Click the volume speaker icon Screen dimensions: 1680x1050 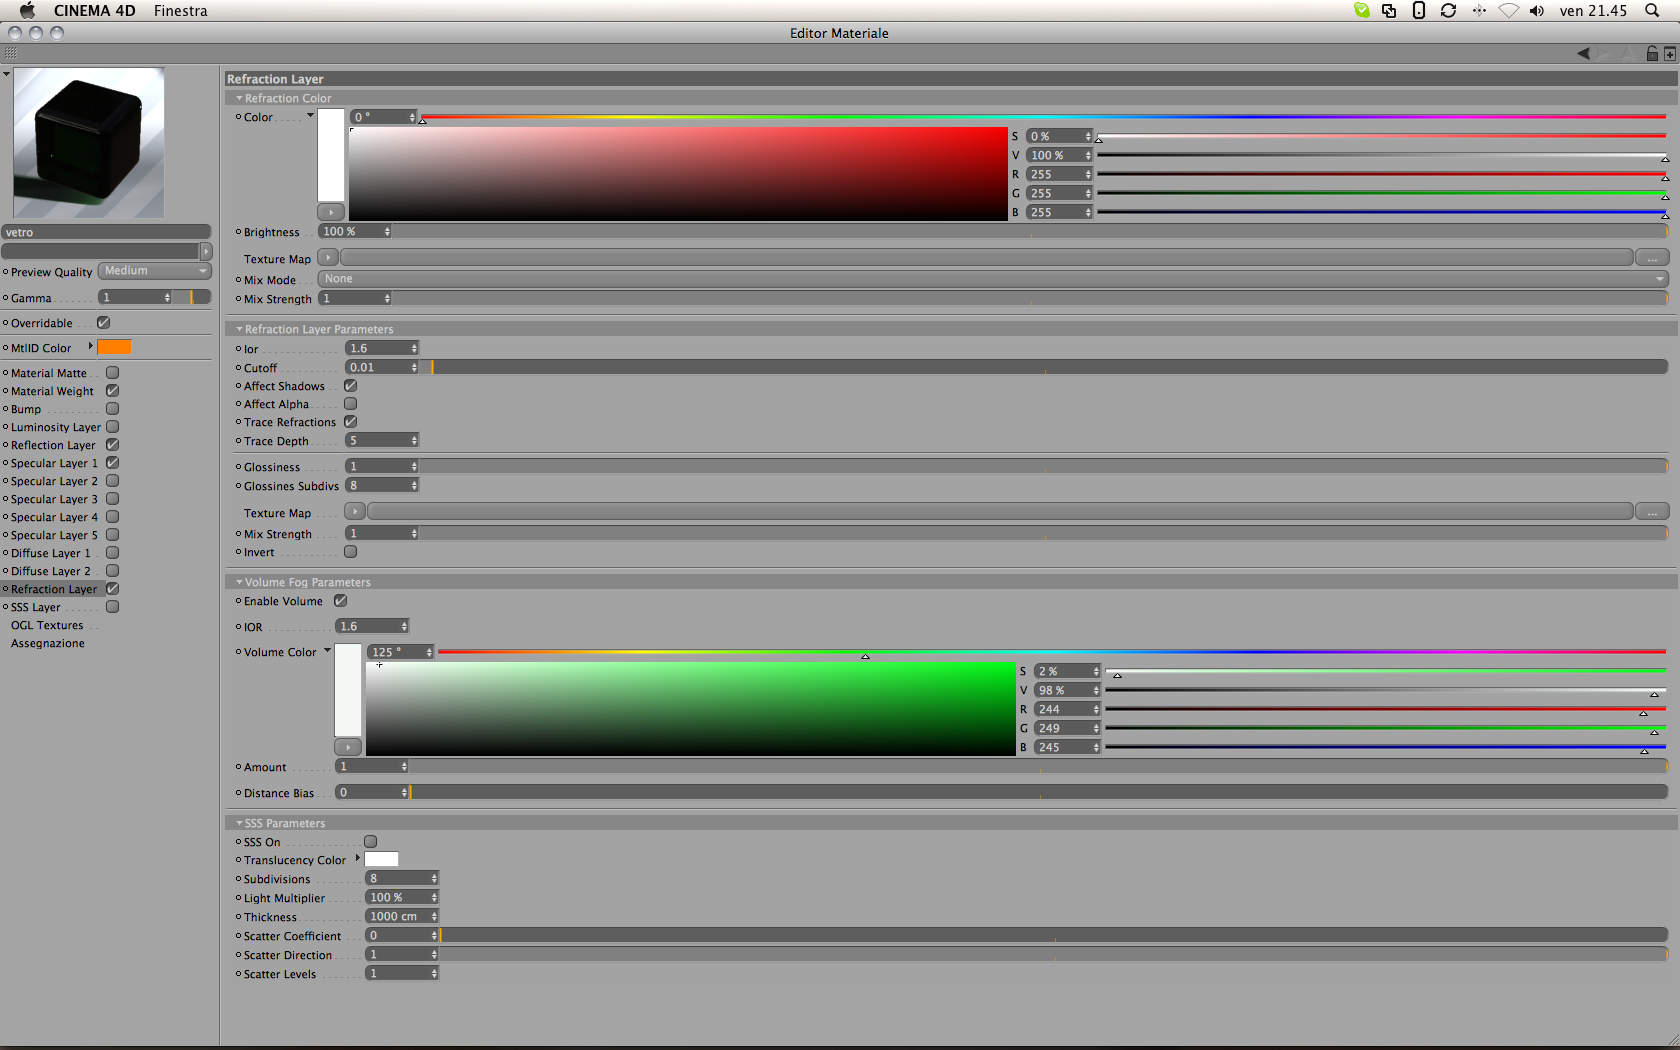pos(1537,11)
